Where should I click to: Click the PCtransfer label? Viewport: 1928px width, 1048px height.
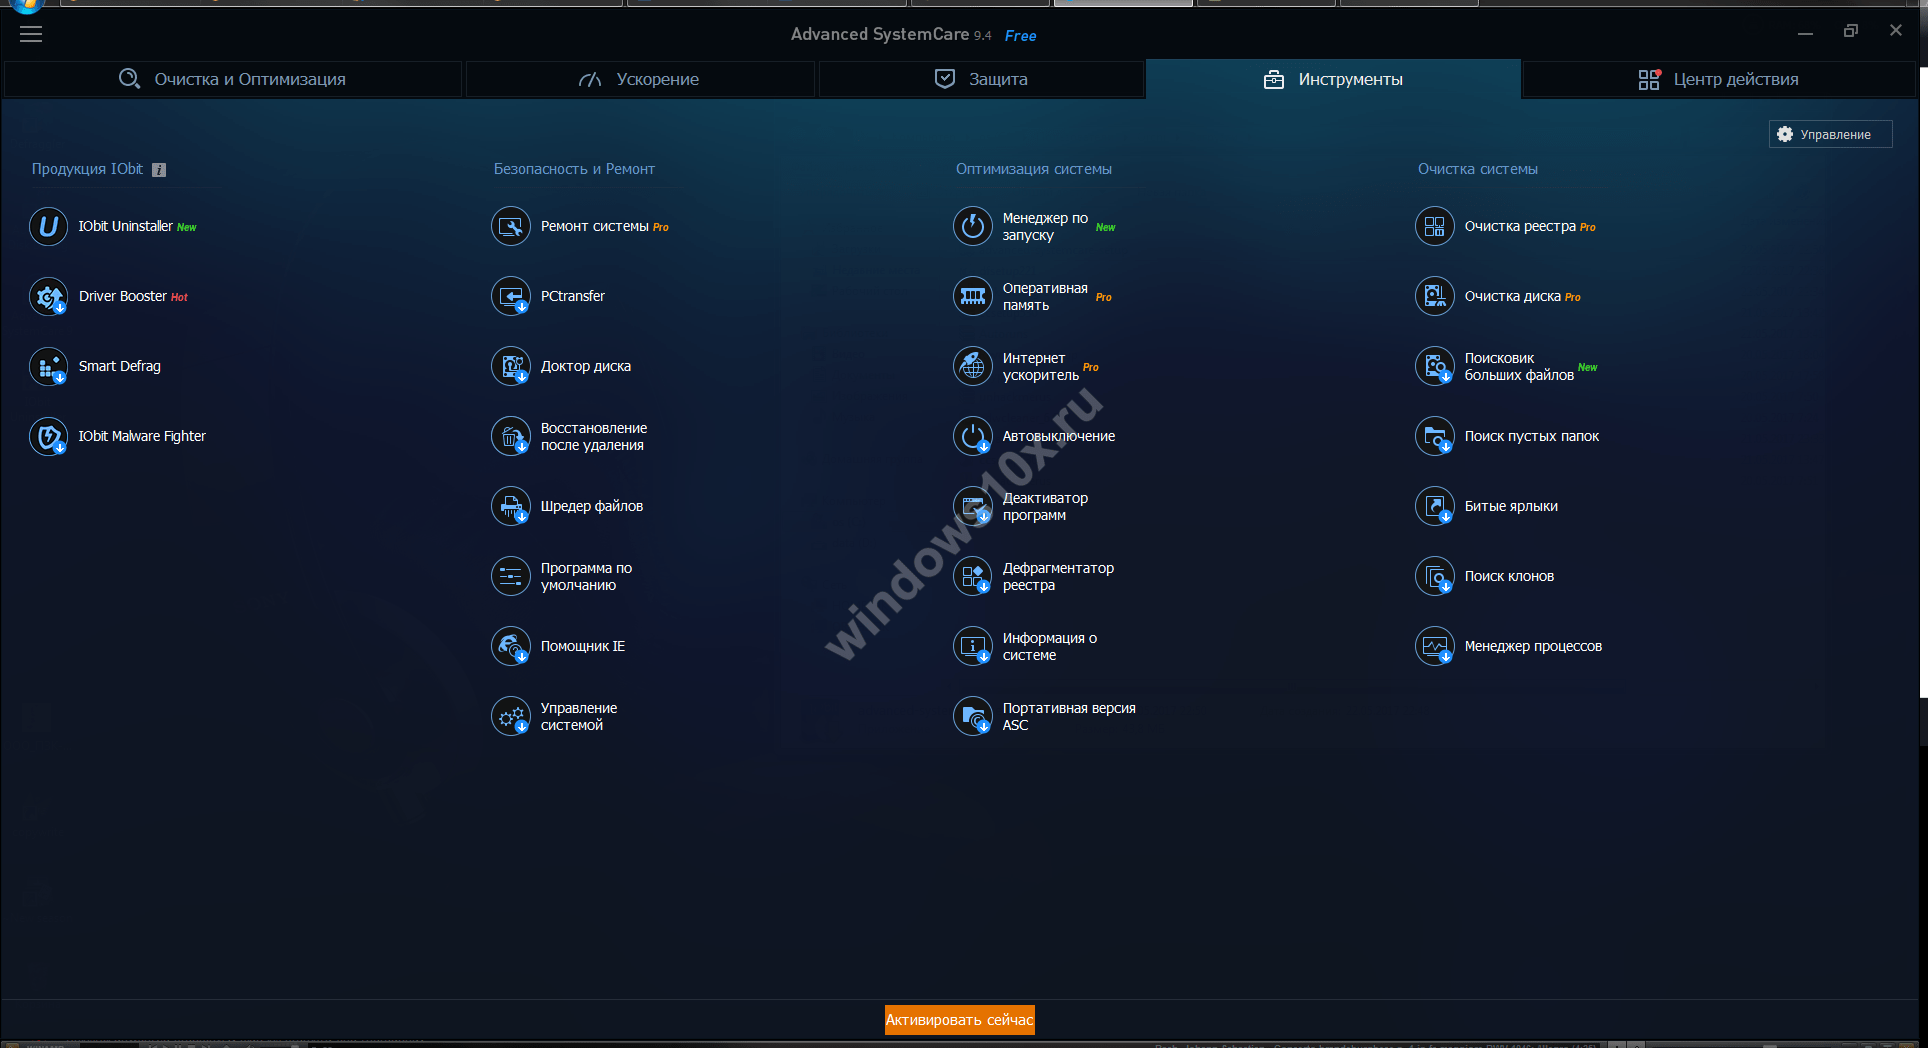tap(573, 296)
